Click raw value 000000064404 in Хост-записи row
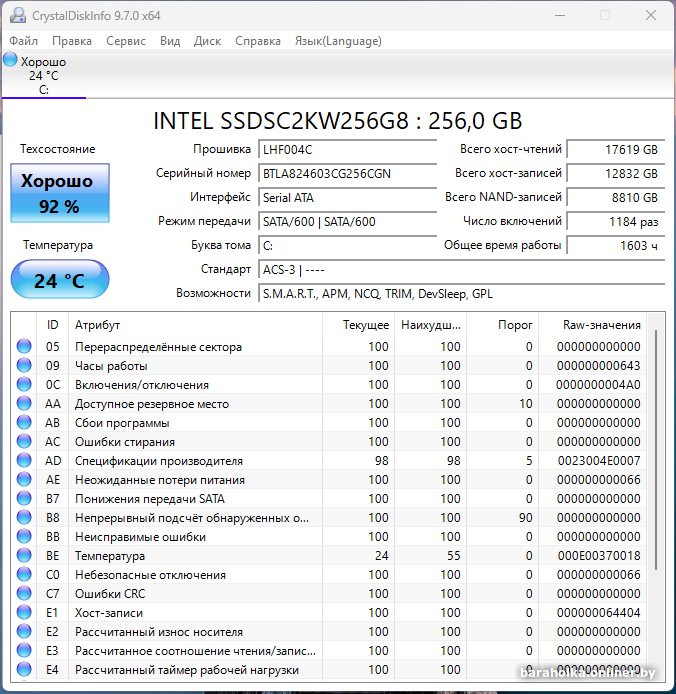The image size is (676, 694). click(x=599, y=613)
